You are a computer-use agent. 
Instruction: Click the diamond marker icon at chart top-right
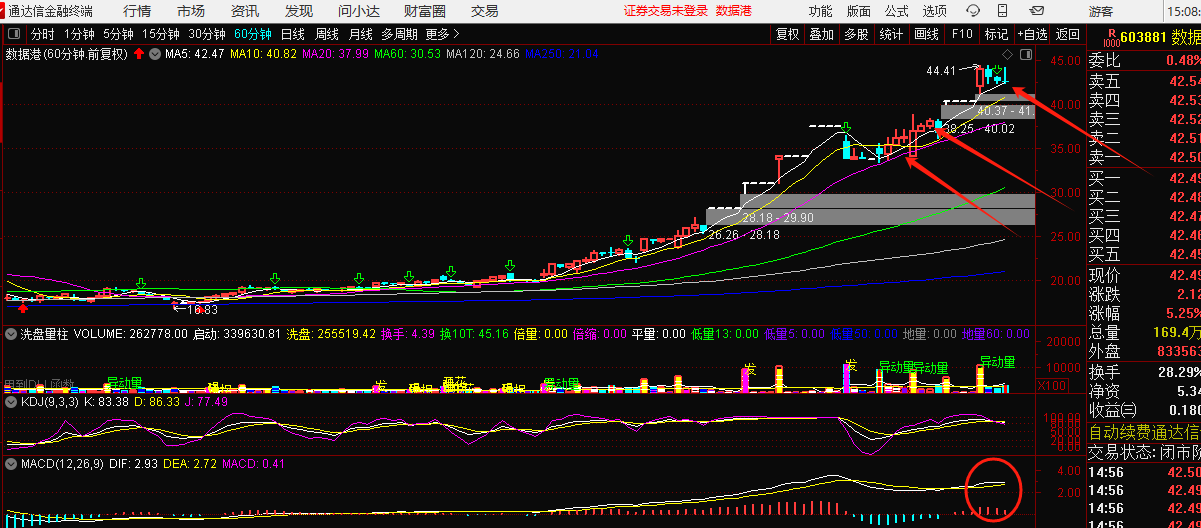1008,53
